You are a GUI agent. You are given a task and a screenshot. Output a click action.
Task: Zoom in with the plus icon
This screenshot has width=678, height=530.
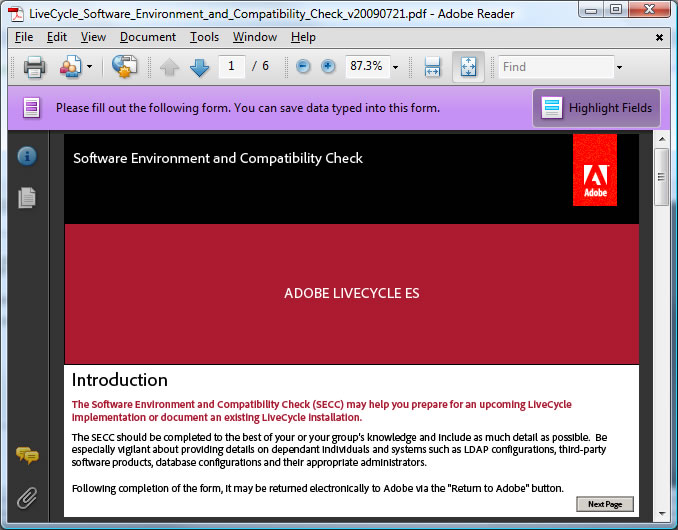click(328, 67)
